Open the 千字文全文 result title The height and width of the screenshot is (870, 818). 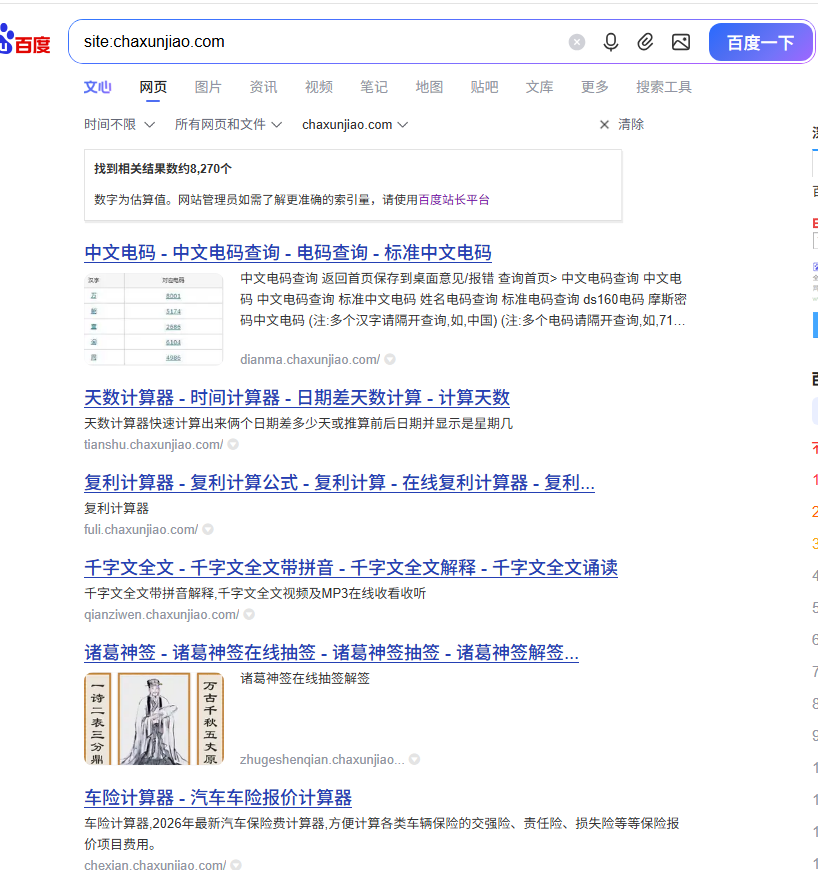(351, 568)
